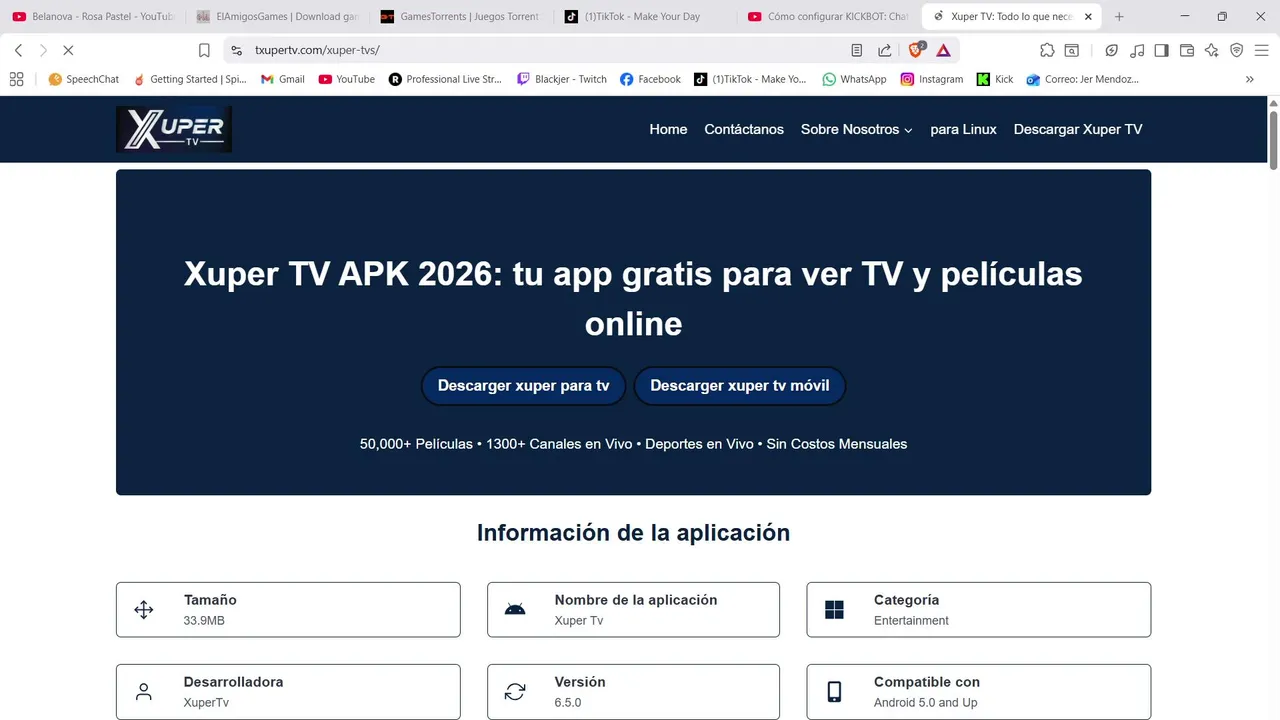Open the browser hamburger menu
This screenshot has height=720, width=1280.
(1262, 50)
